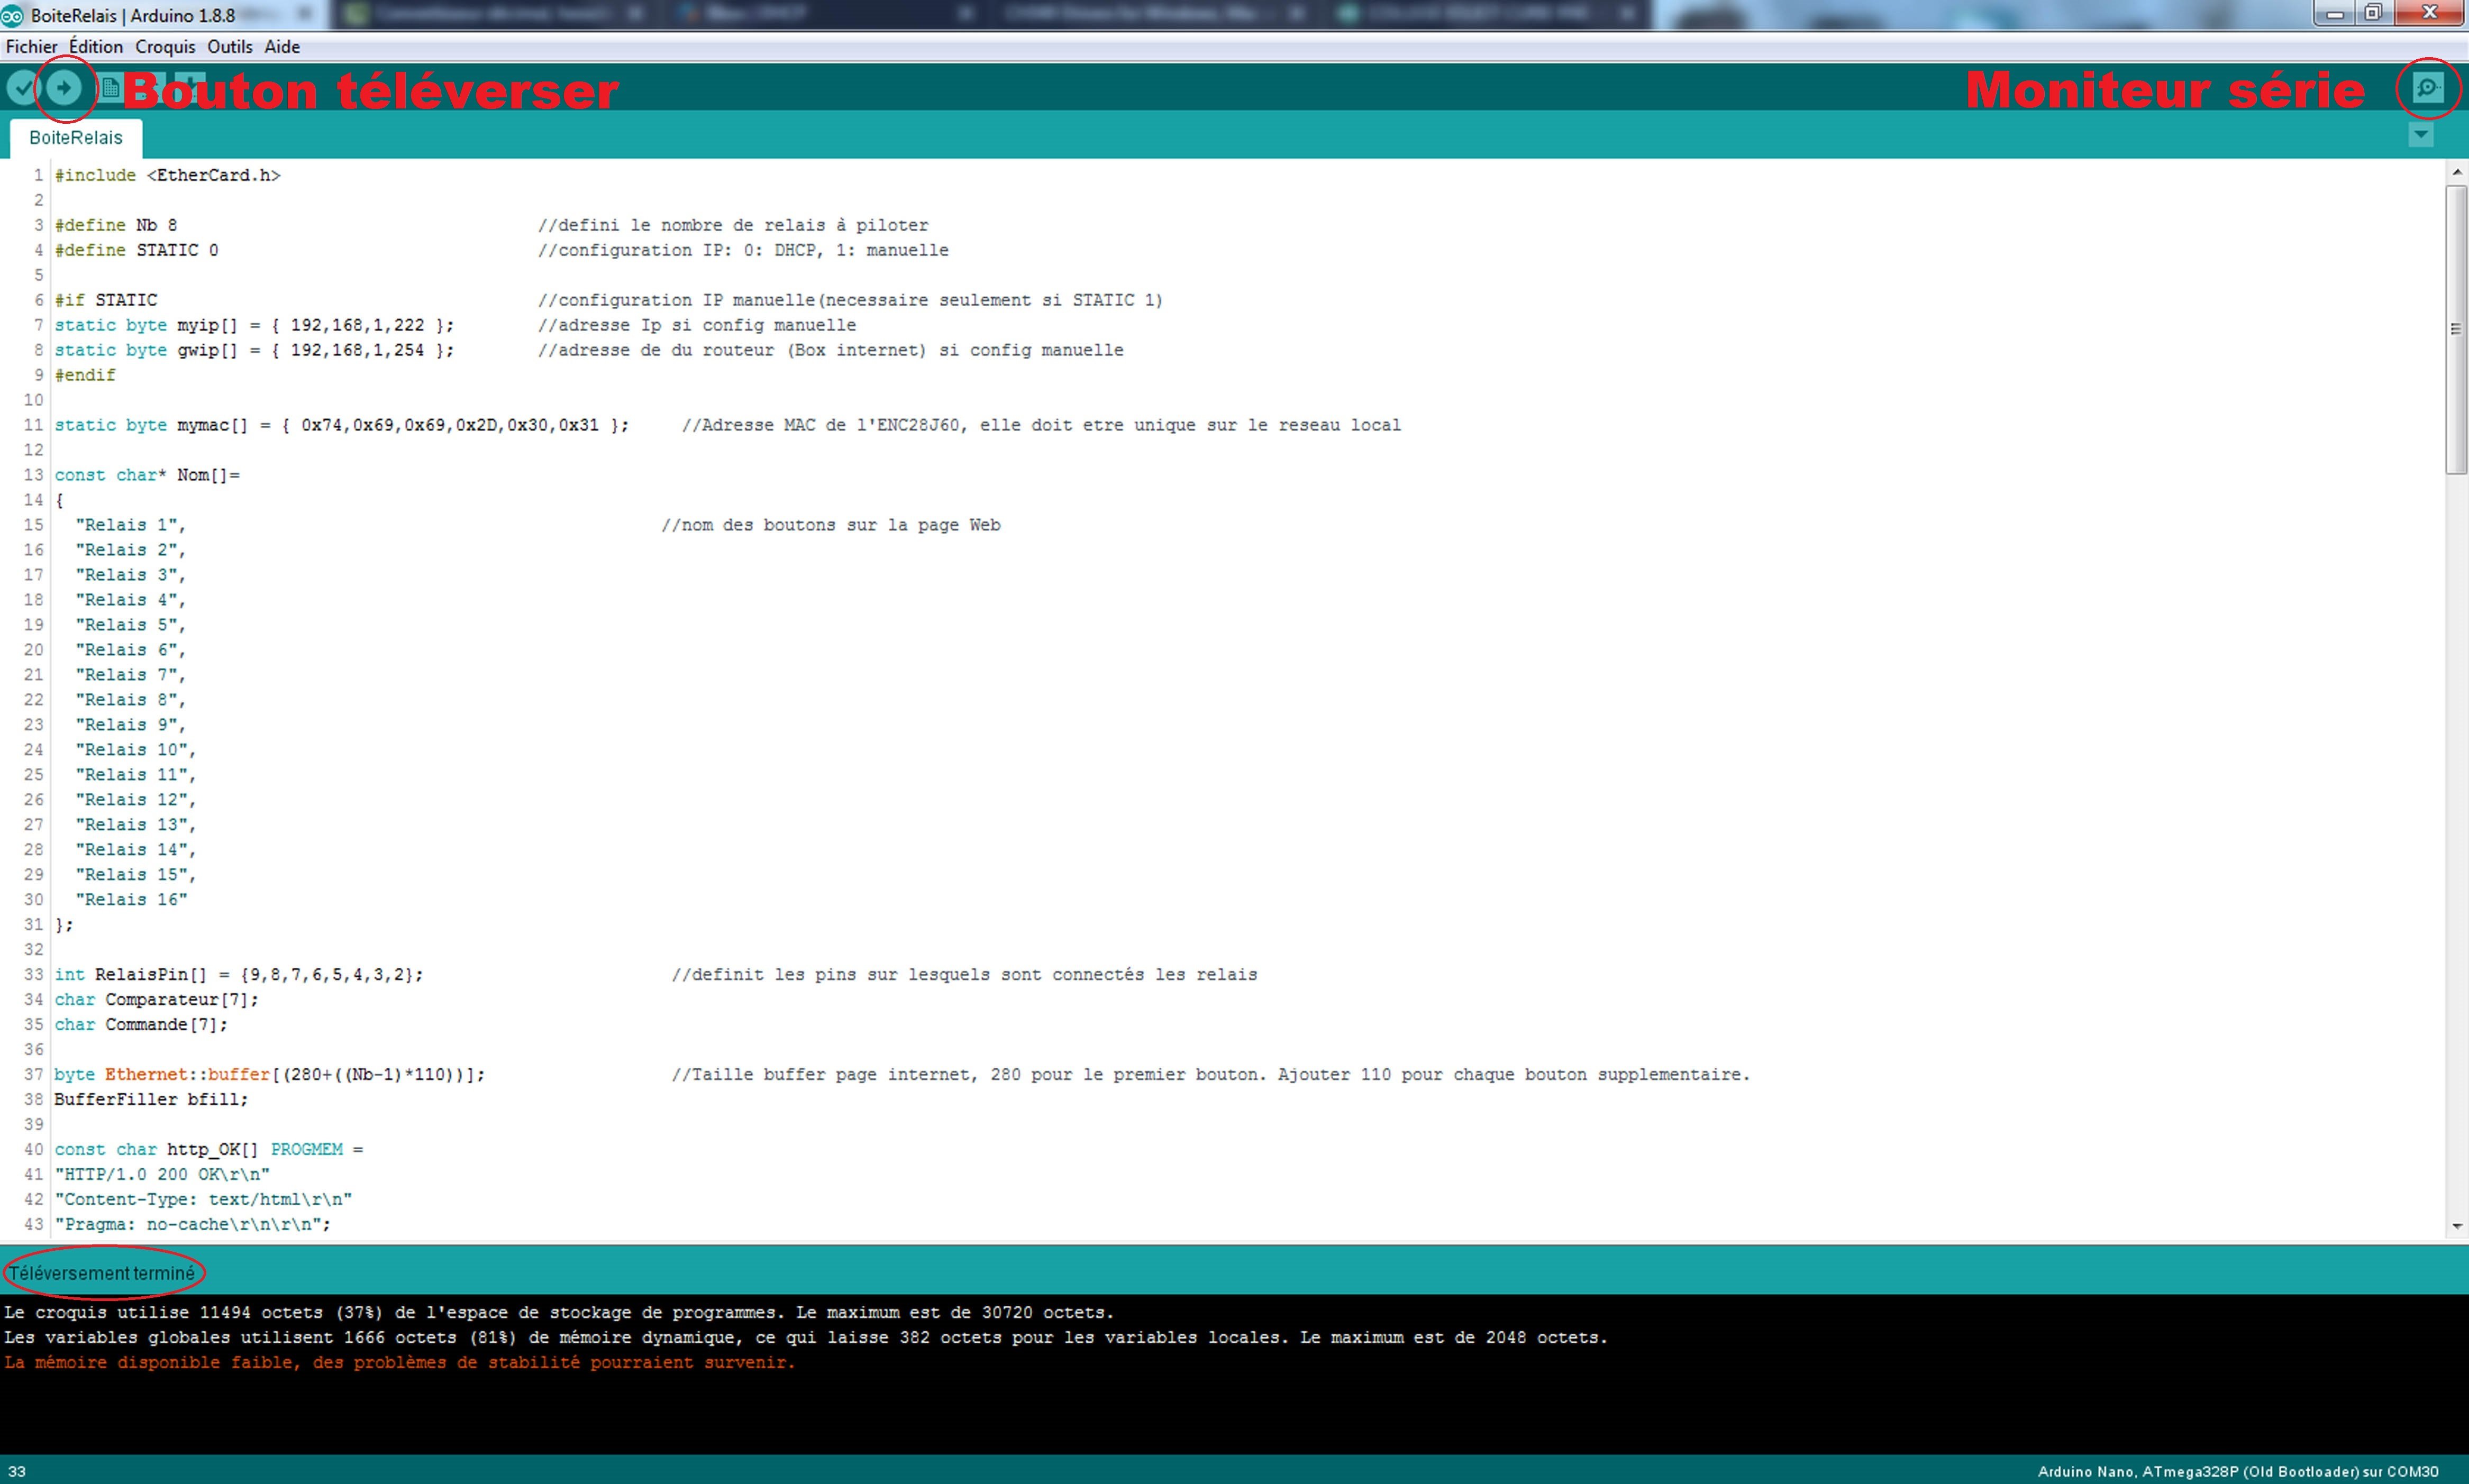
Task: Click the restore window button
Action: [2373, 13]
